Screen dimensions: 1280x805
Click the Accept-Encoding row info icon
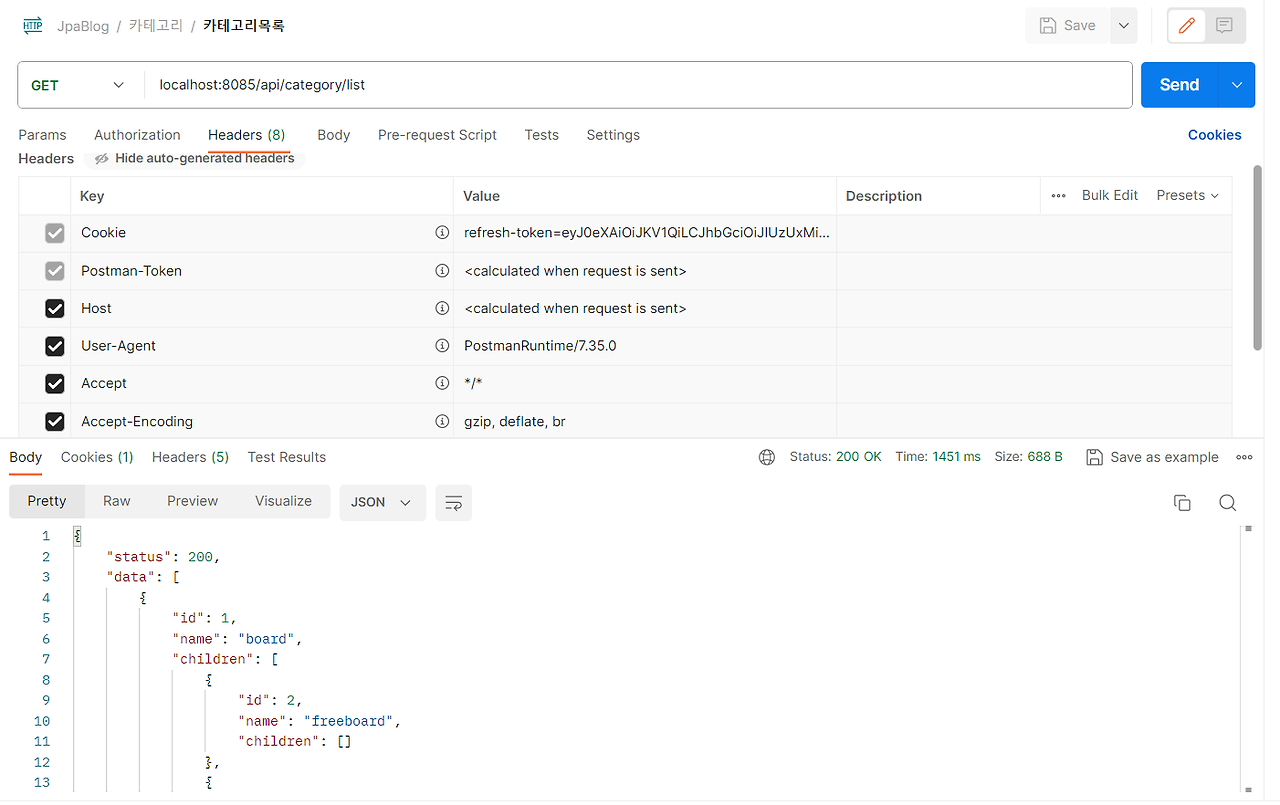tap(442, 421)
